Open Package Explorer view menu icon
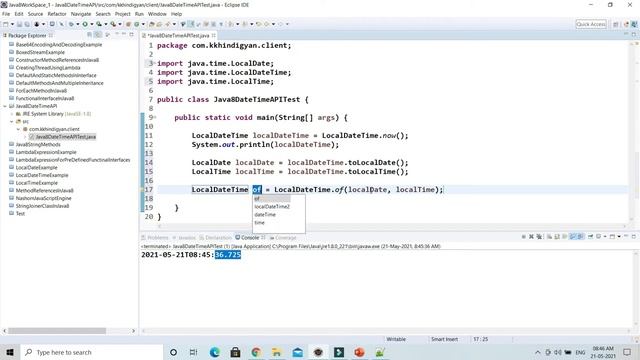This screenshot has width=640, height=360. coord(107,35)
